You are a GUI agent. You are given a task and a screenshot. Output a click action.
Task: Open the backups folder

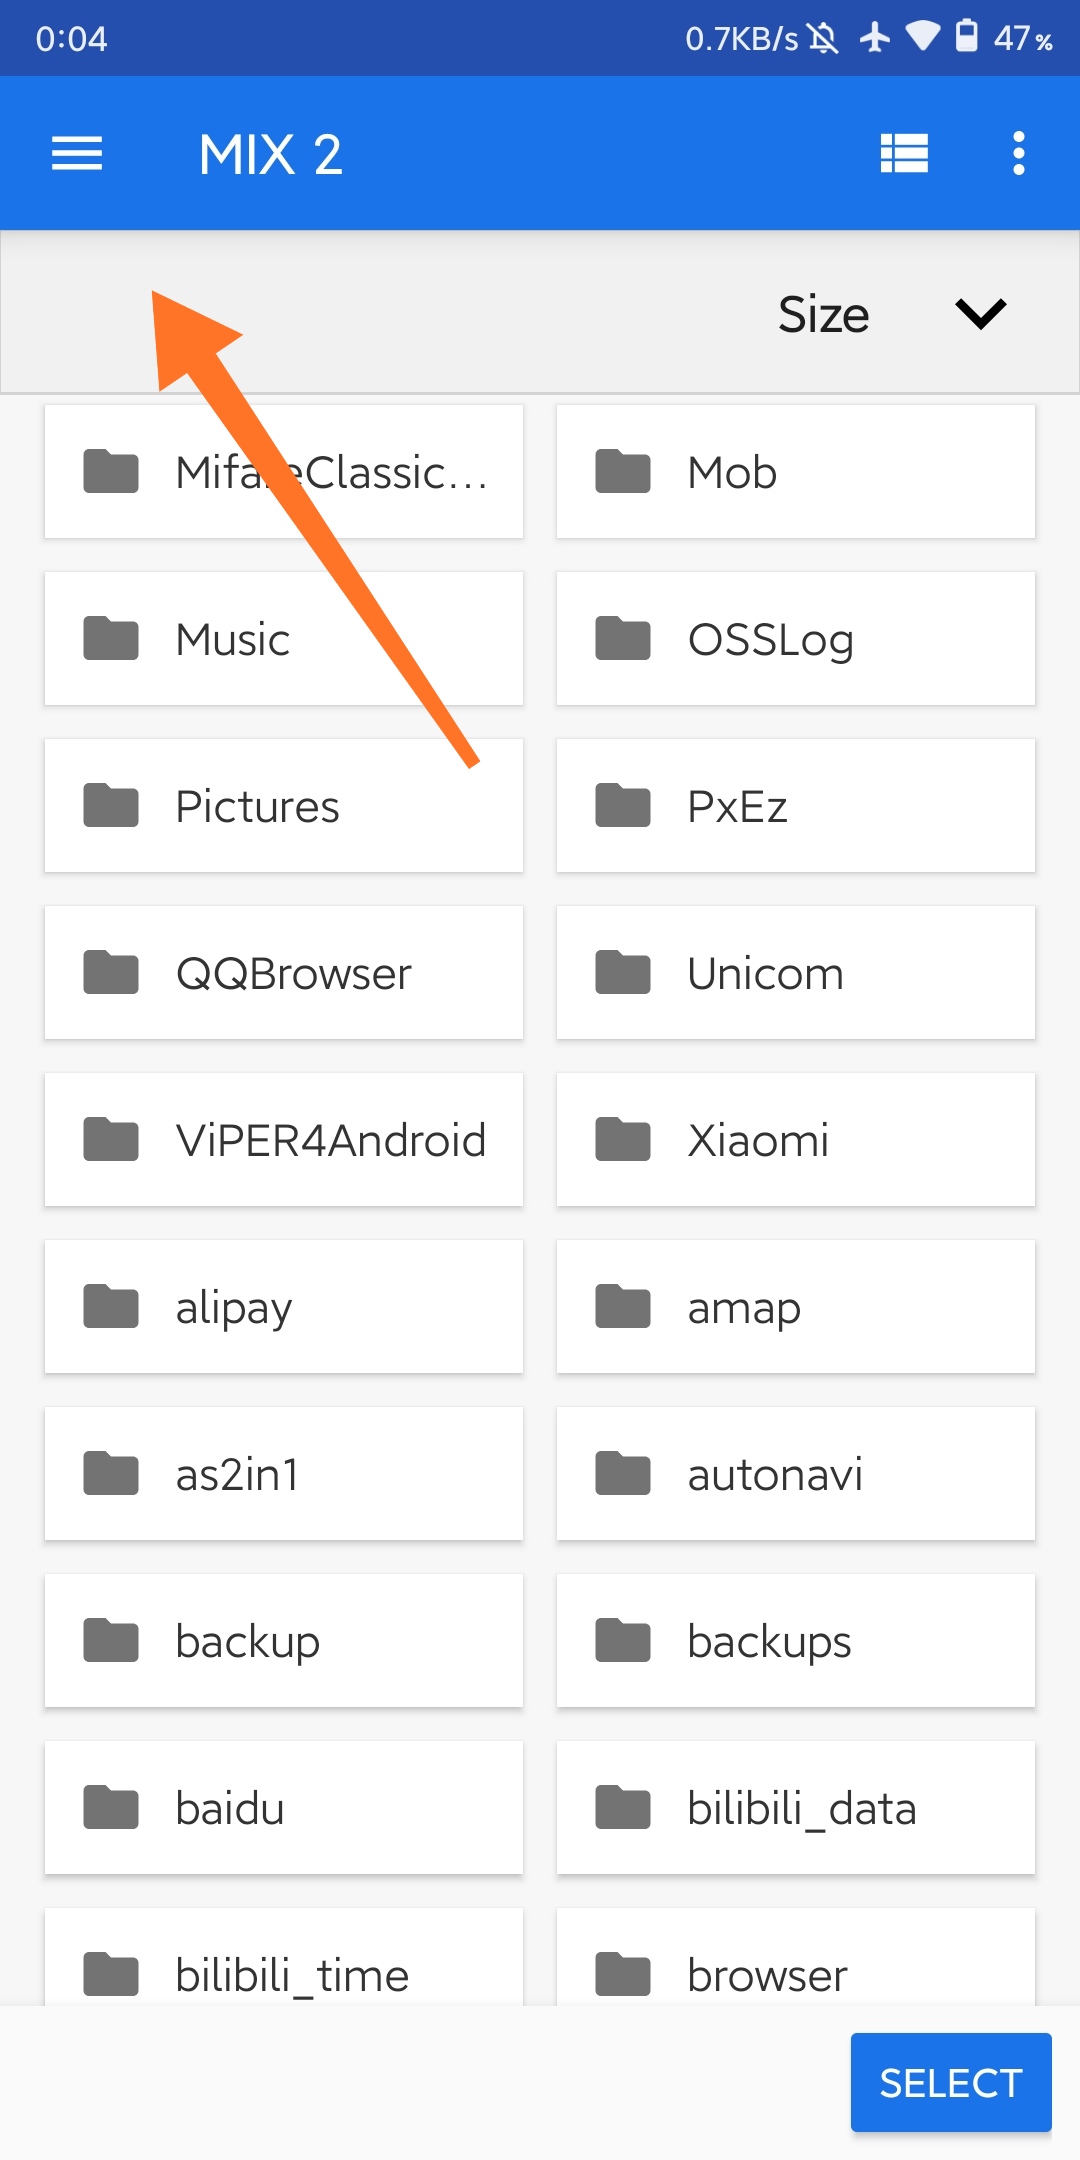point(796,1641)
